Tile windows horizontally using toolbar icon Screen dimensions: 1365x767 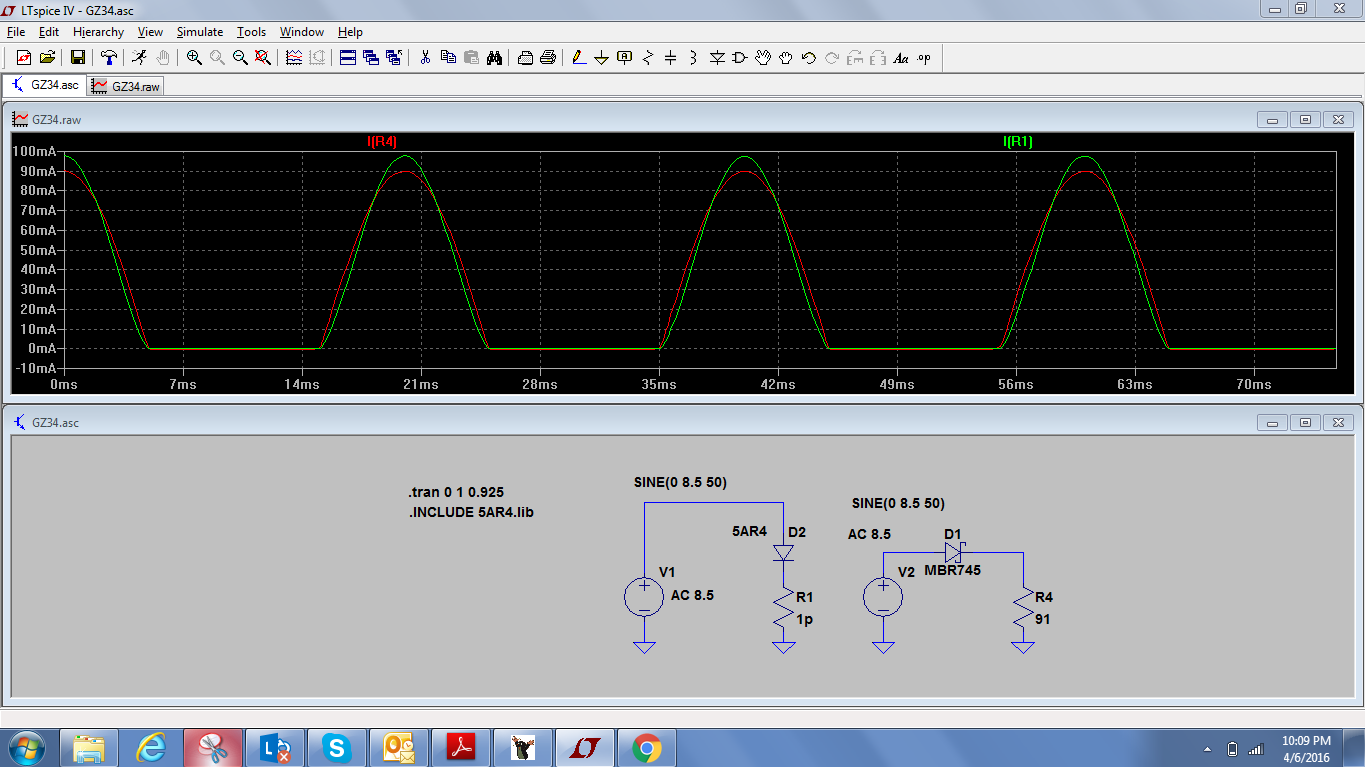coord(348,58)
